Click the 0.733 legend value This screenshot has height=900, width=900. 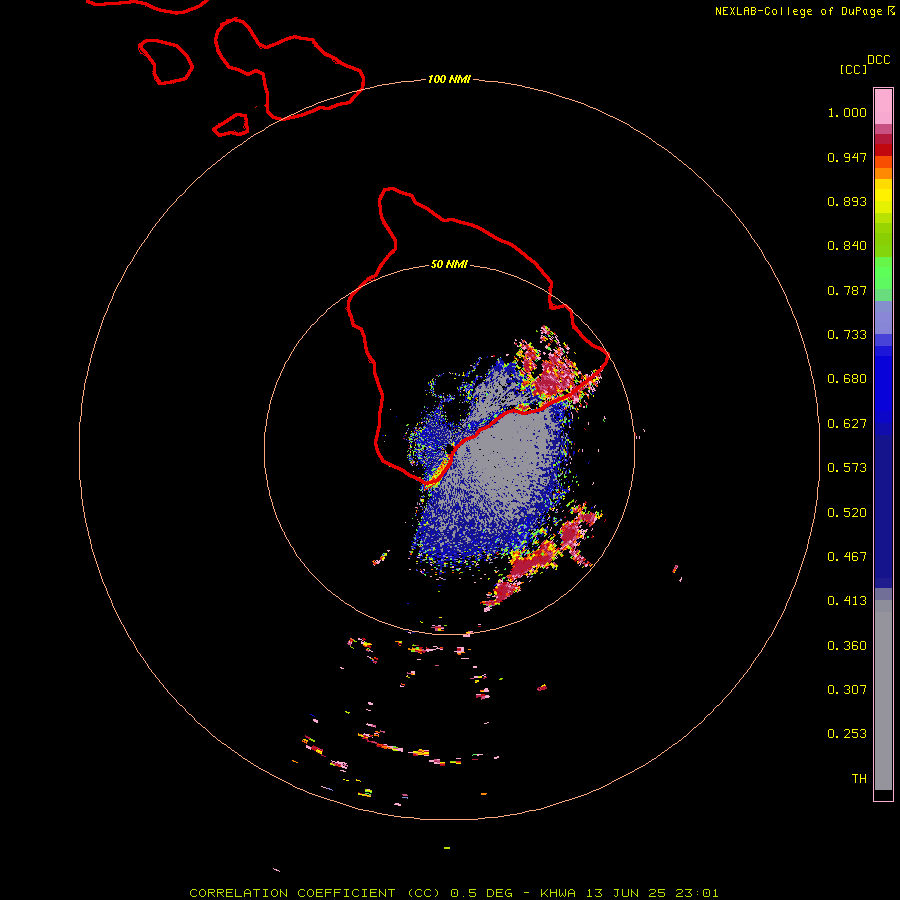(x=847, y=335)
